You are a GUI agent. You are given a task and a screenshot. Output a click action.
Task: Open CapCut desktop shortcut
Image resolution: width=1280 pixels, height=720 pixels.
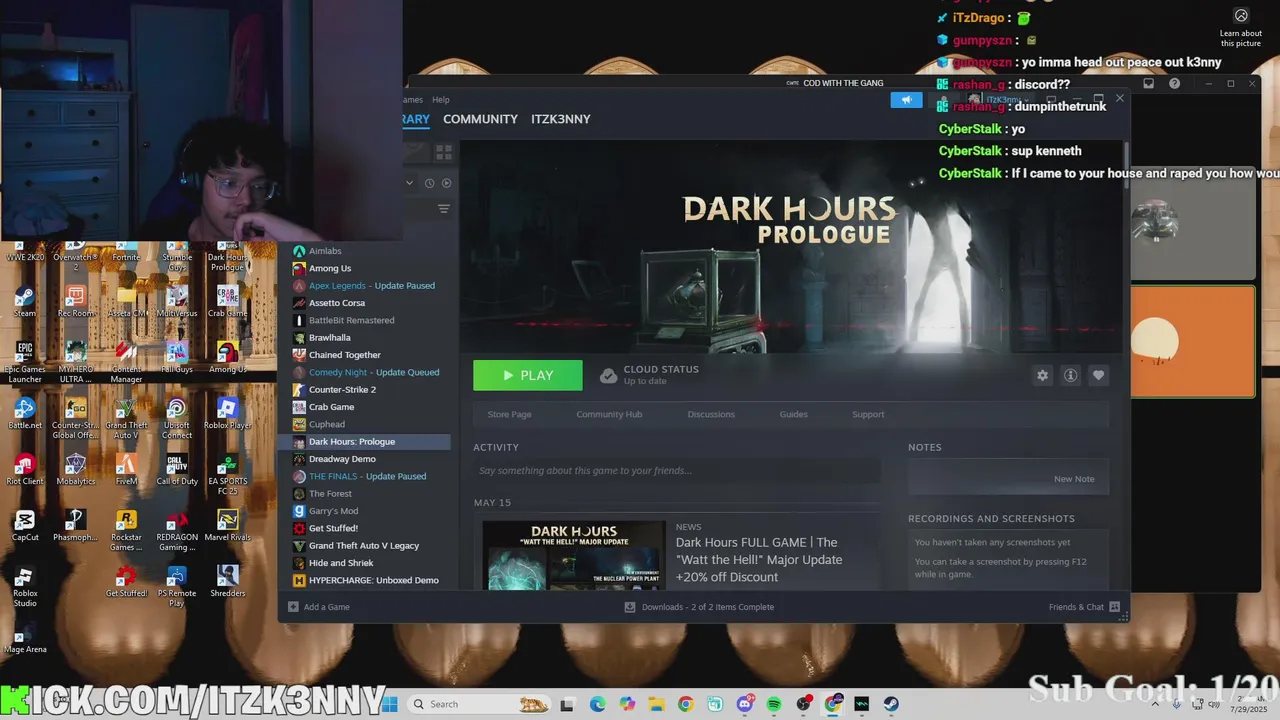click(25, 525)
